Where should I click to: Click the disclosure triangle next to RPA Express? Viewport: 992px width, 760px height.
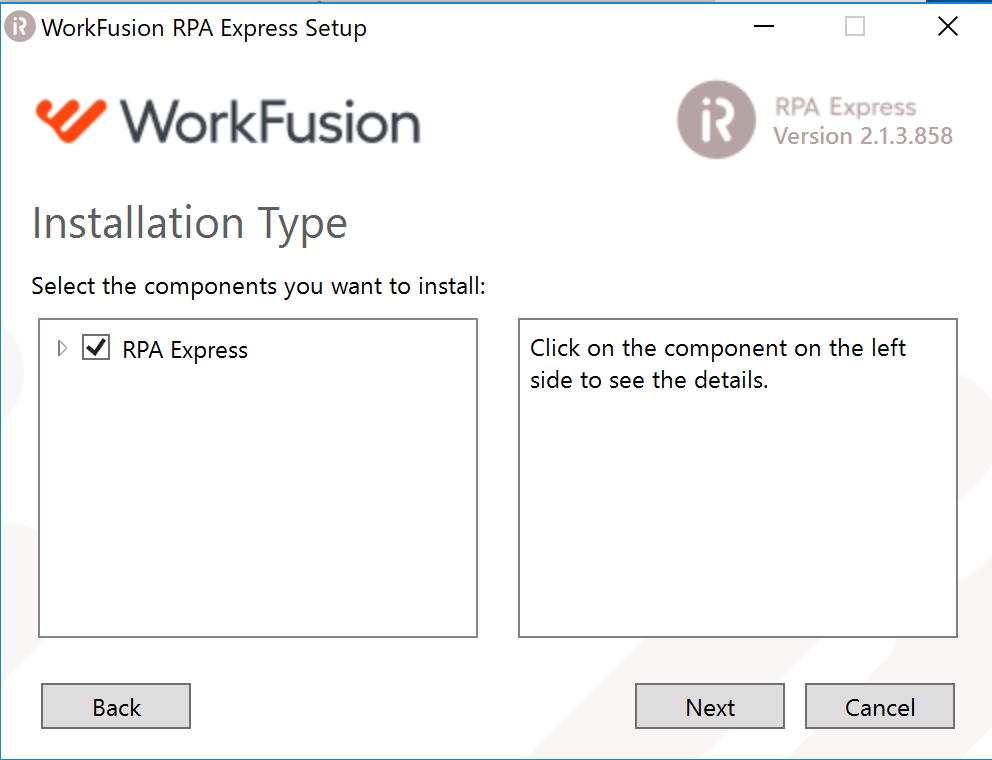click(62, 348)
